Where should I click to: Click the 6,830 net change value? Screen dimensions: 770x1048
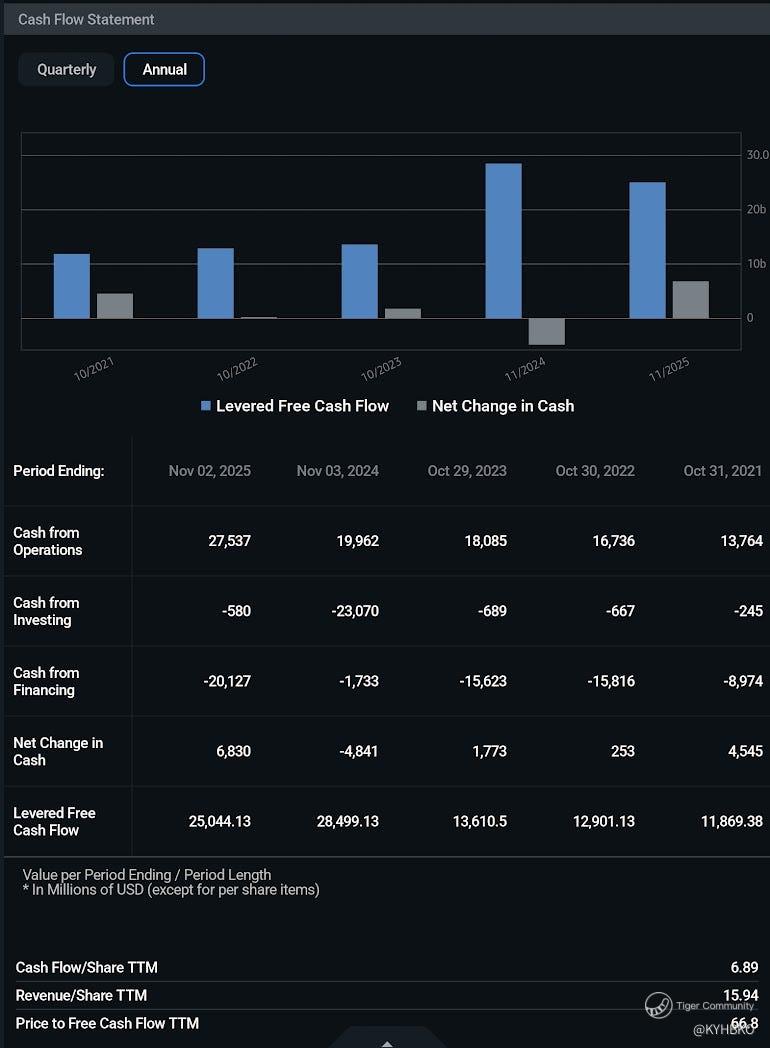point(233,751)
